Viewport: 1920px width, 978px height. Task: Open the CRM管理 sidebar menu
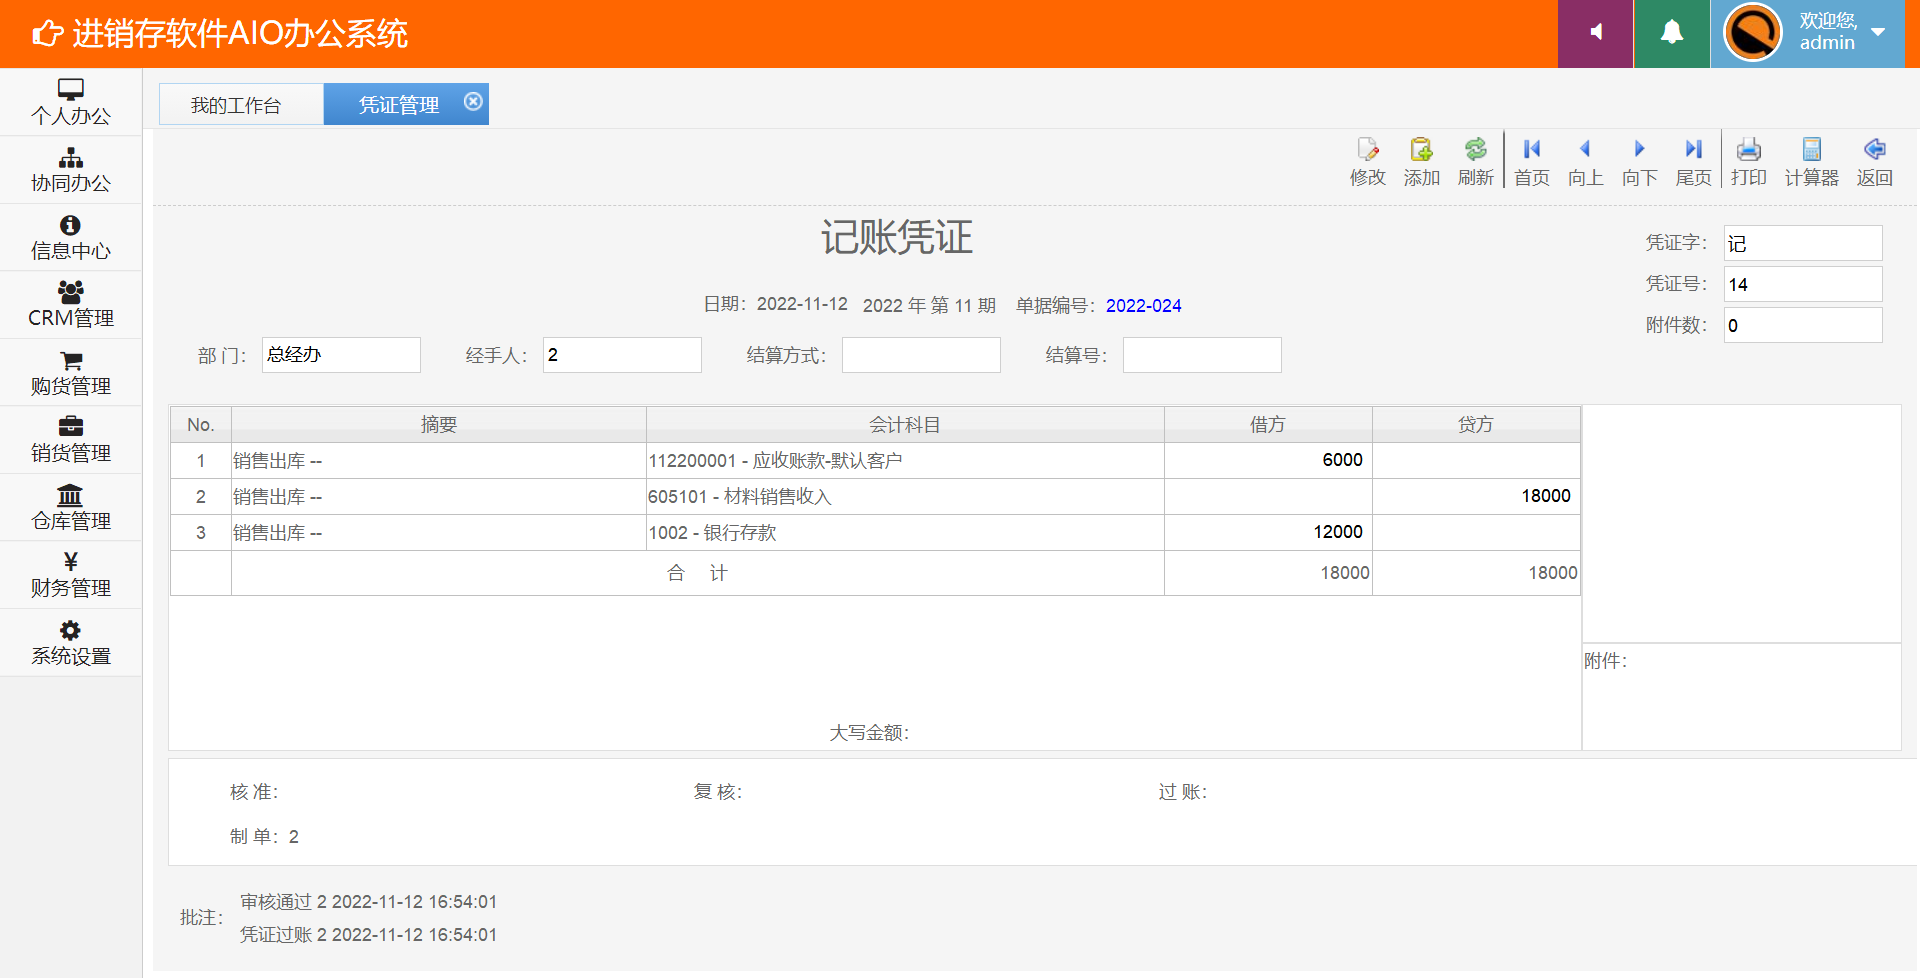point(70,305)
